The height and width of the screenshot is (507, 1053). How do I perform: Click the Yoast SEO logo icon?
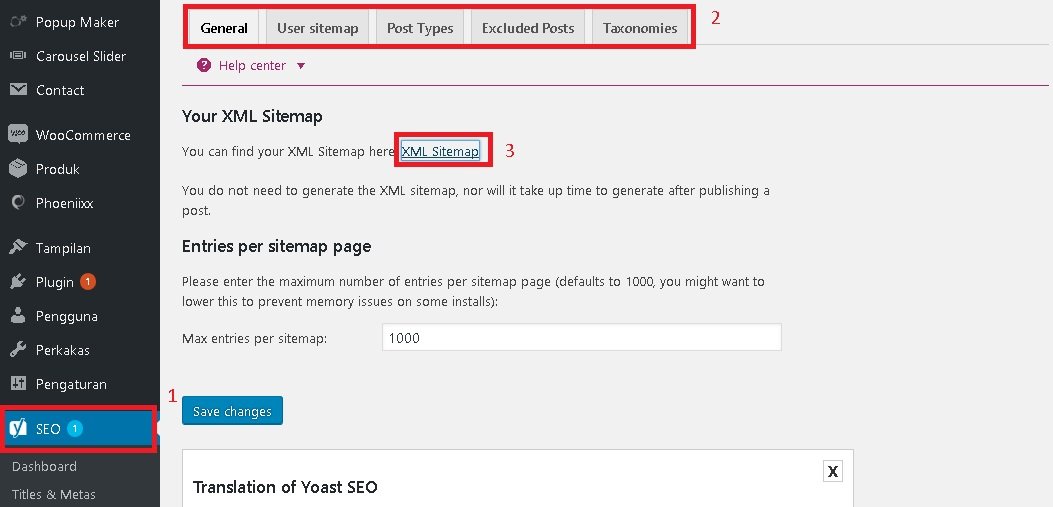pyautogui.click(x=18, y=429)
